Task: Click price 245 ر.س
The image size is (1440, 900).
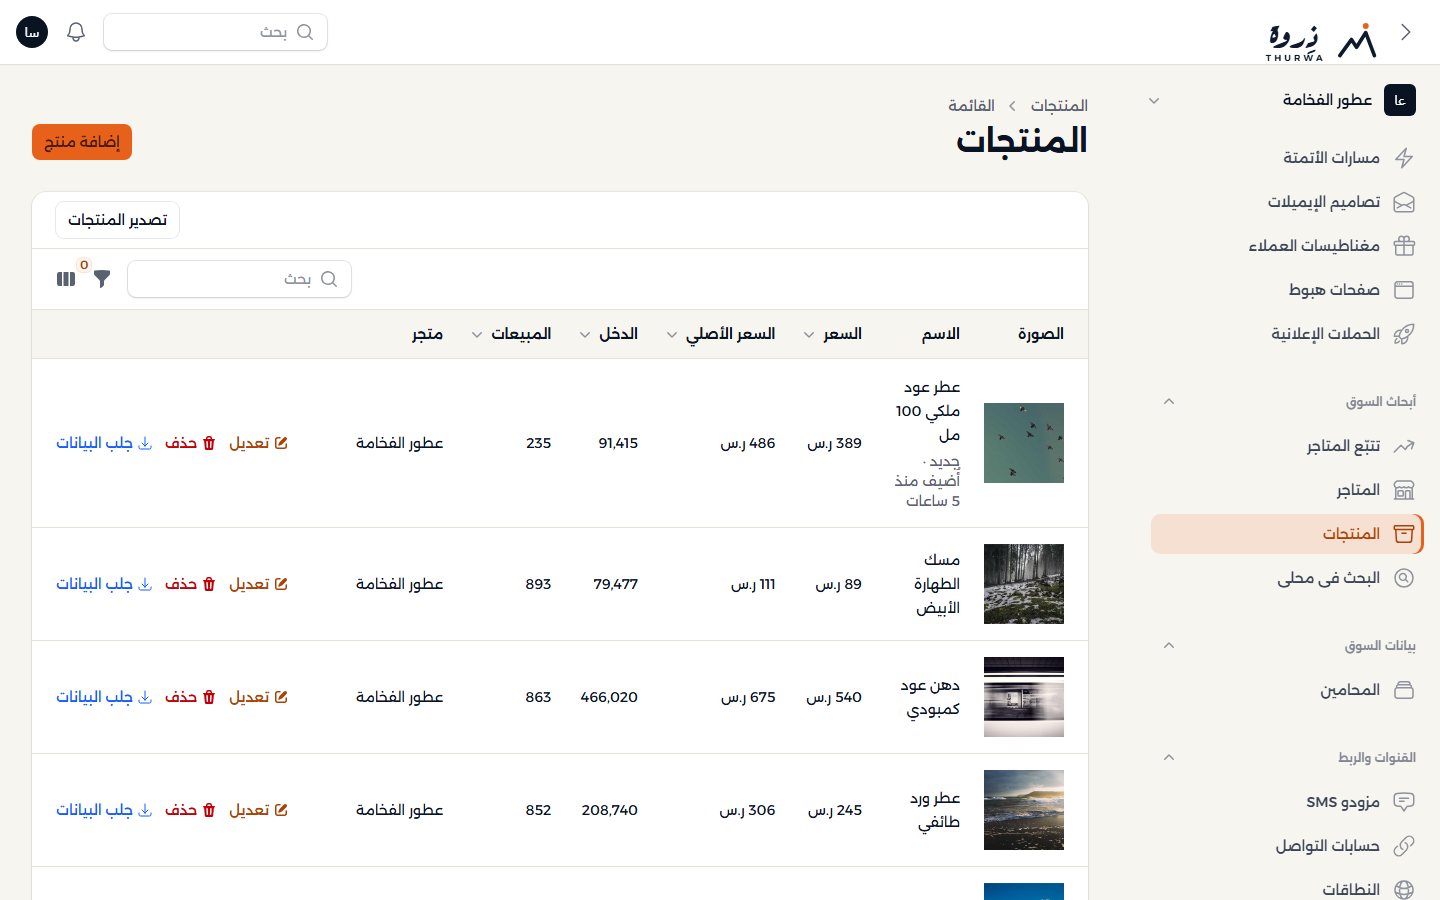Action: 835,810
